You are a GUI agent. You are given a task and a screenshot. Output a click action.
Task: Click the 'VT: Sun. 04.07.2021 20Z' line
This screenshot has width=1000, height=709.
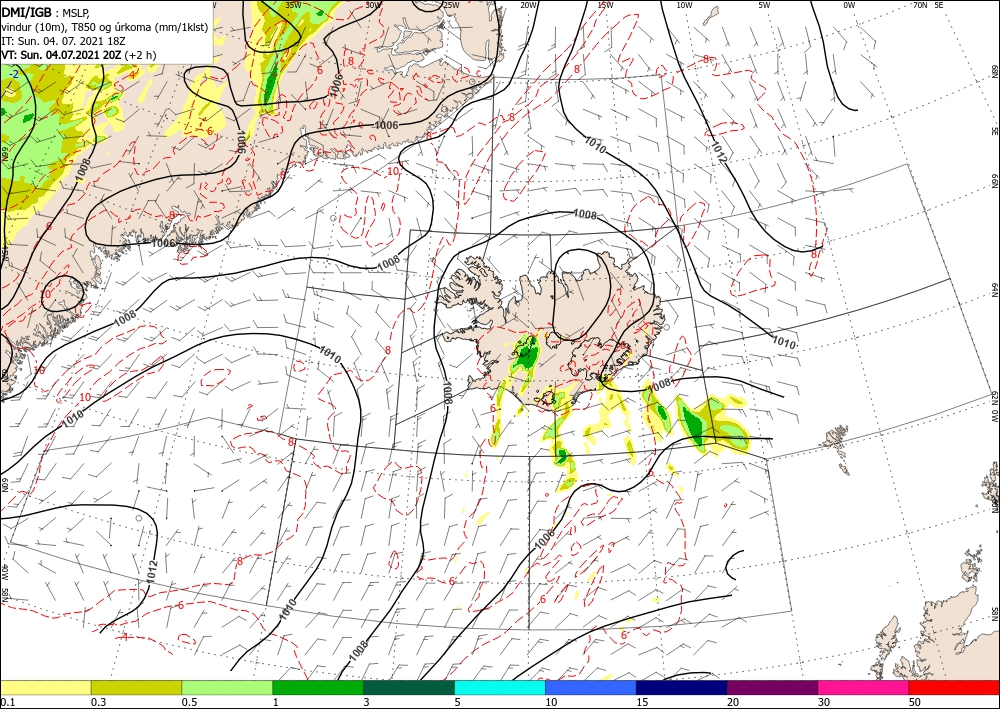point(61,55)
